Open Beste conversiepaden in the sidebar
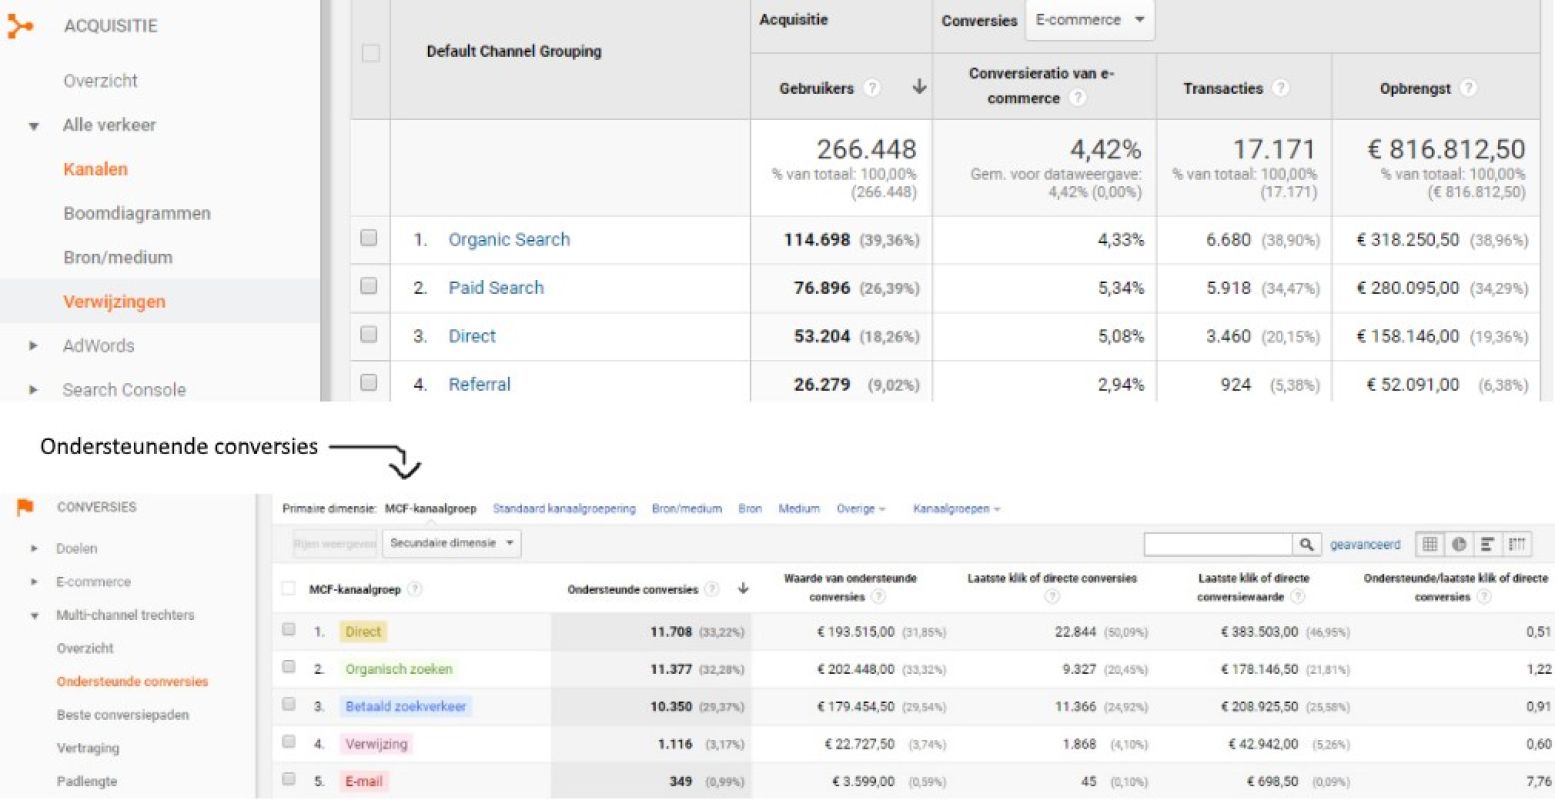This screenshot has height=800, width=1555. (x=123, y=715)
